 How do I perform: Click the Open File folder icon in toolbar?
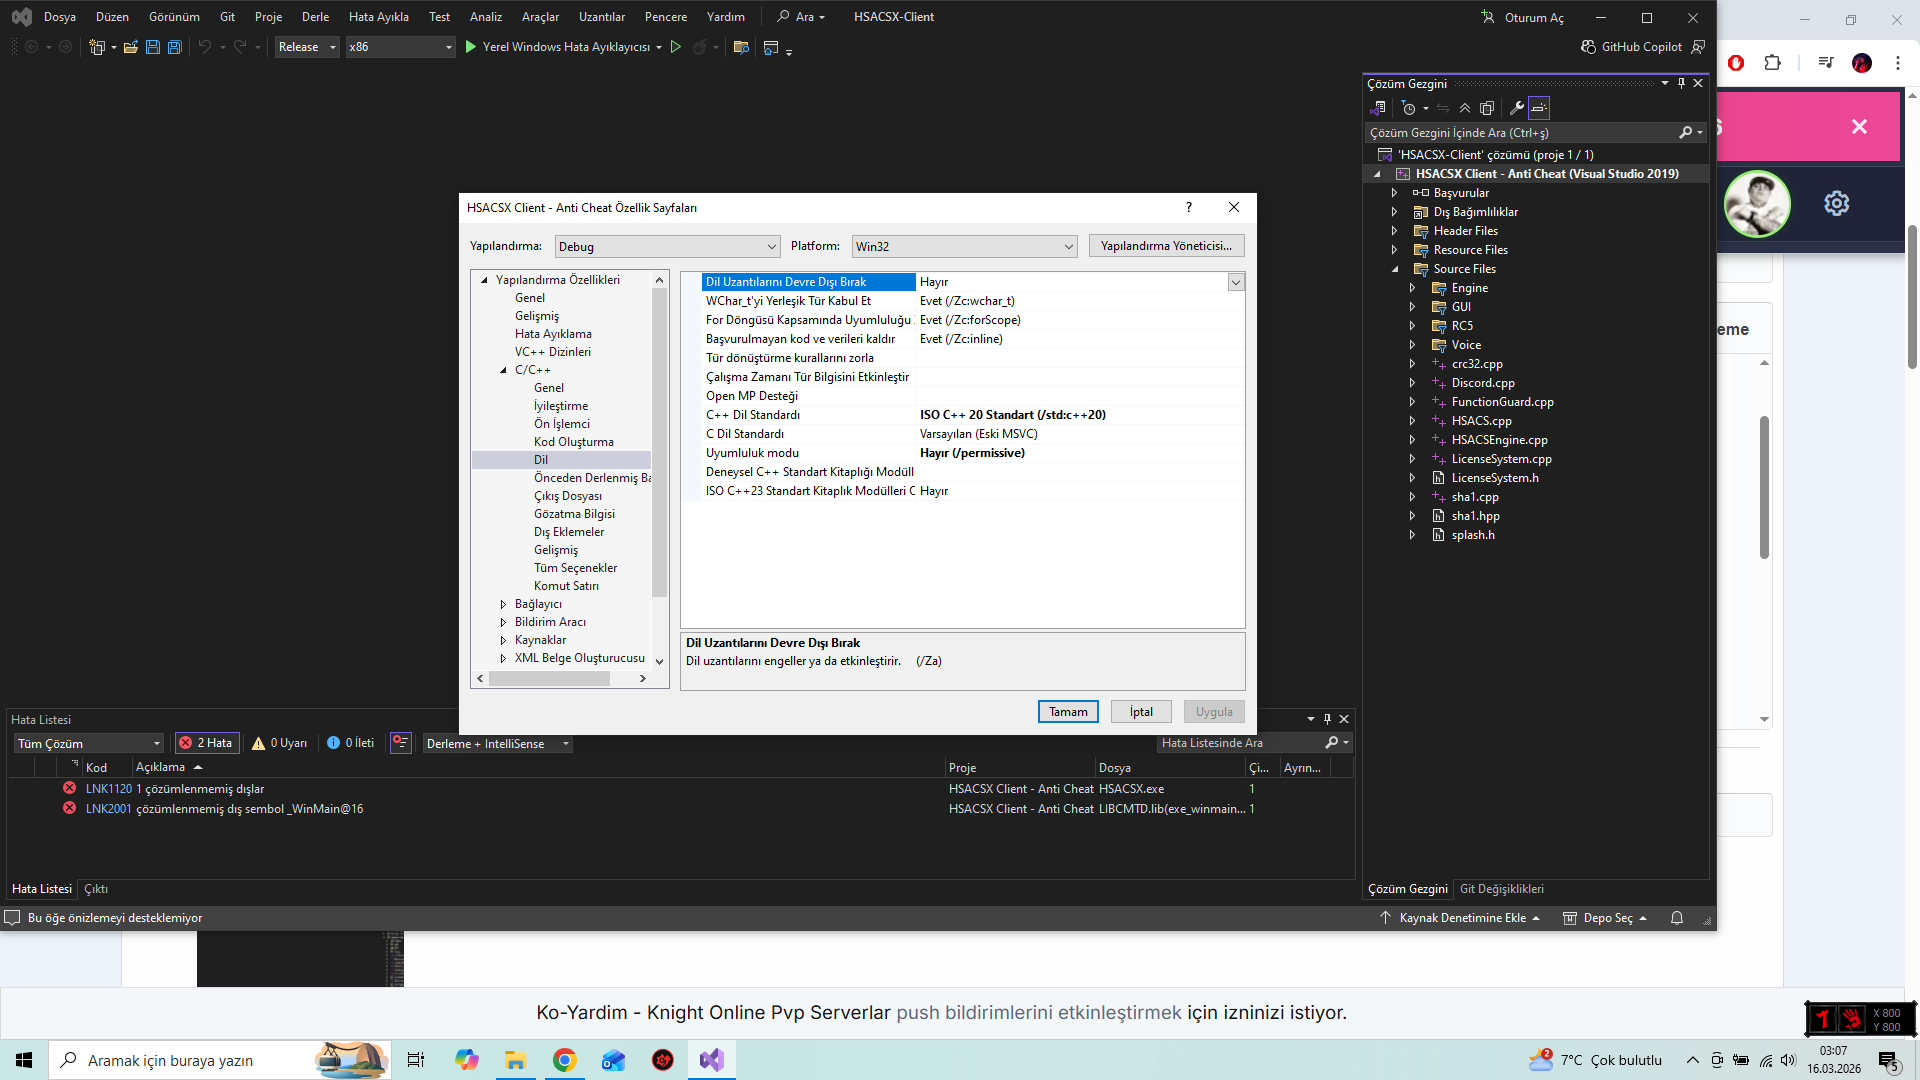tap(131, 47)
